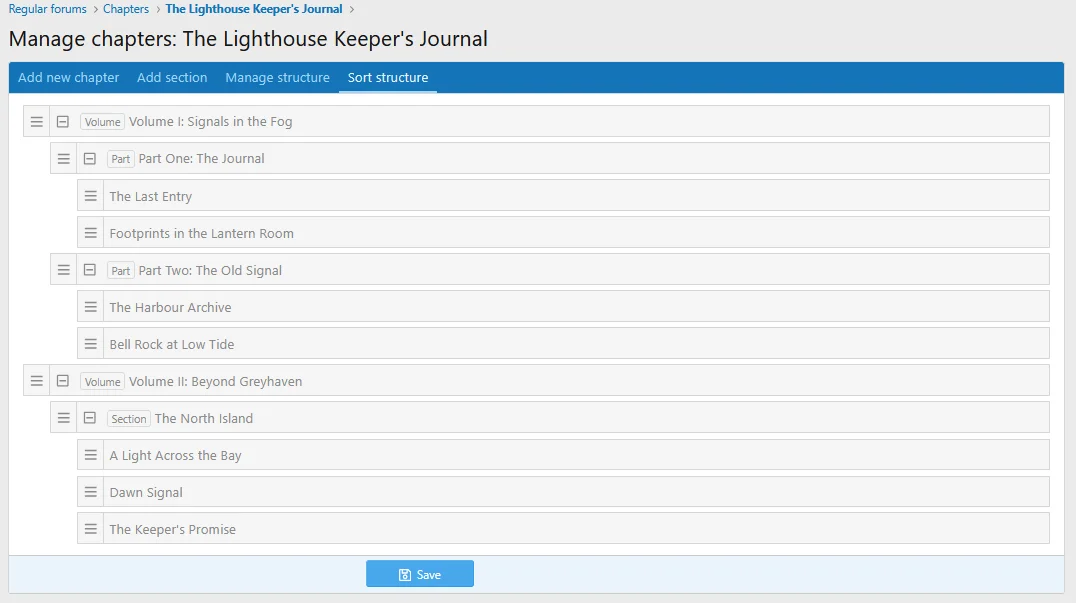Grab drag handle for The North Island section
Screen dimensions: 1076x603
tap(63, 418)
